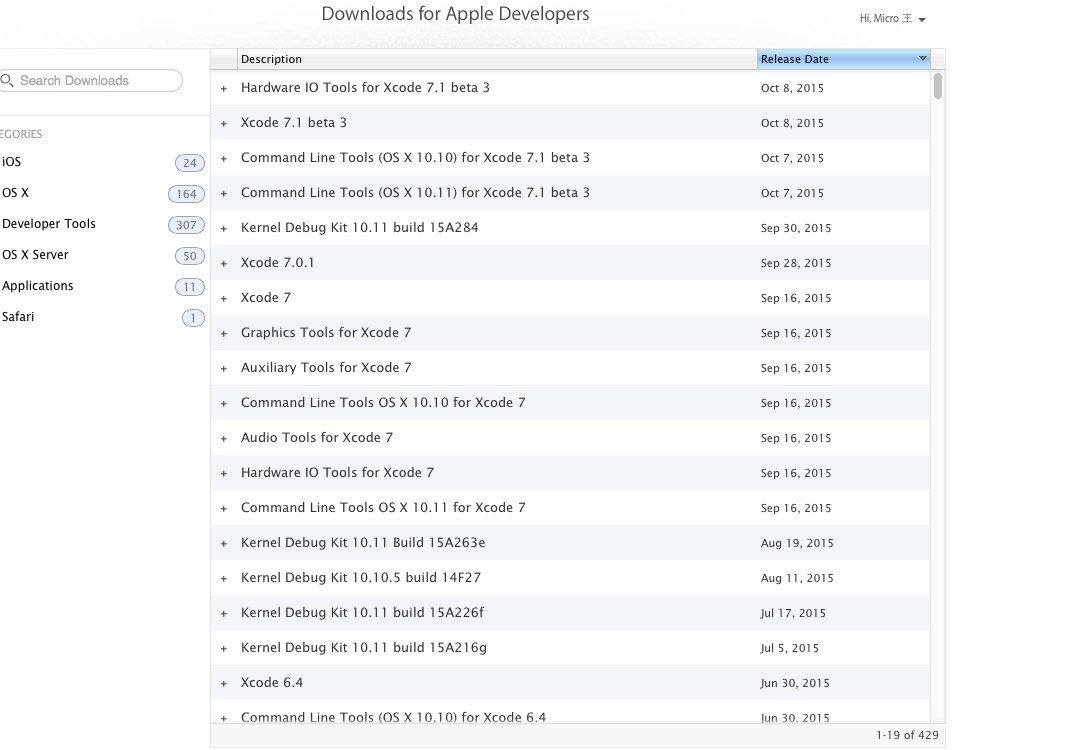This screenshot has height=750, width=1070.
Task: Open the Hi, Micro account dropdown
Action: 892,18
